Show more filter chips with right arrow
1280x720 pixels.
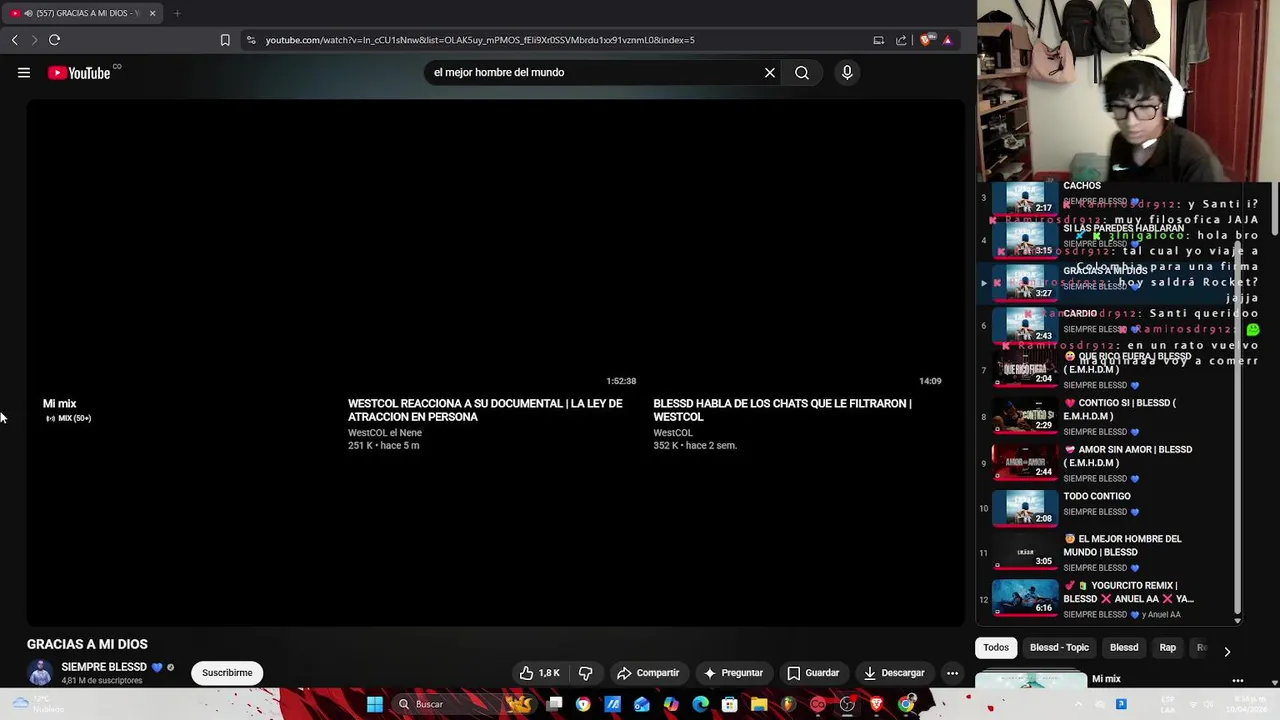1227,651
